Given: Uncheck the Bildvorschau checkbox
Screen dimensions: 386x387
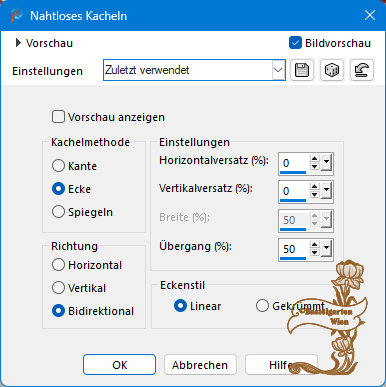Looking at the screenshot, I should 295,43.
